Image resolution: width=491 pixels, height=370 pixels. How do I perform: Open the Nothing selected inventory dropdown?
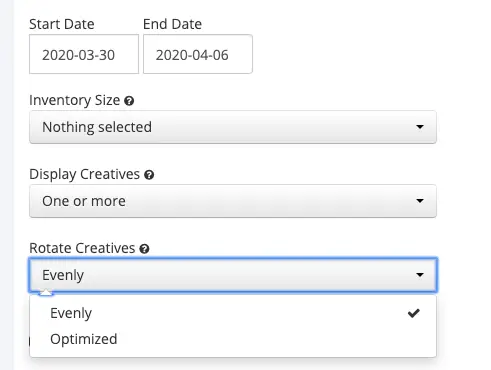(x=233, y=127)
